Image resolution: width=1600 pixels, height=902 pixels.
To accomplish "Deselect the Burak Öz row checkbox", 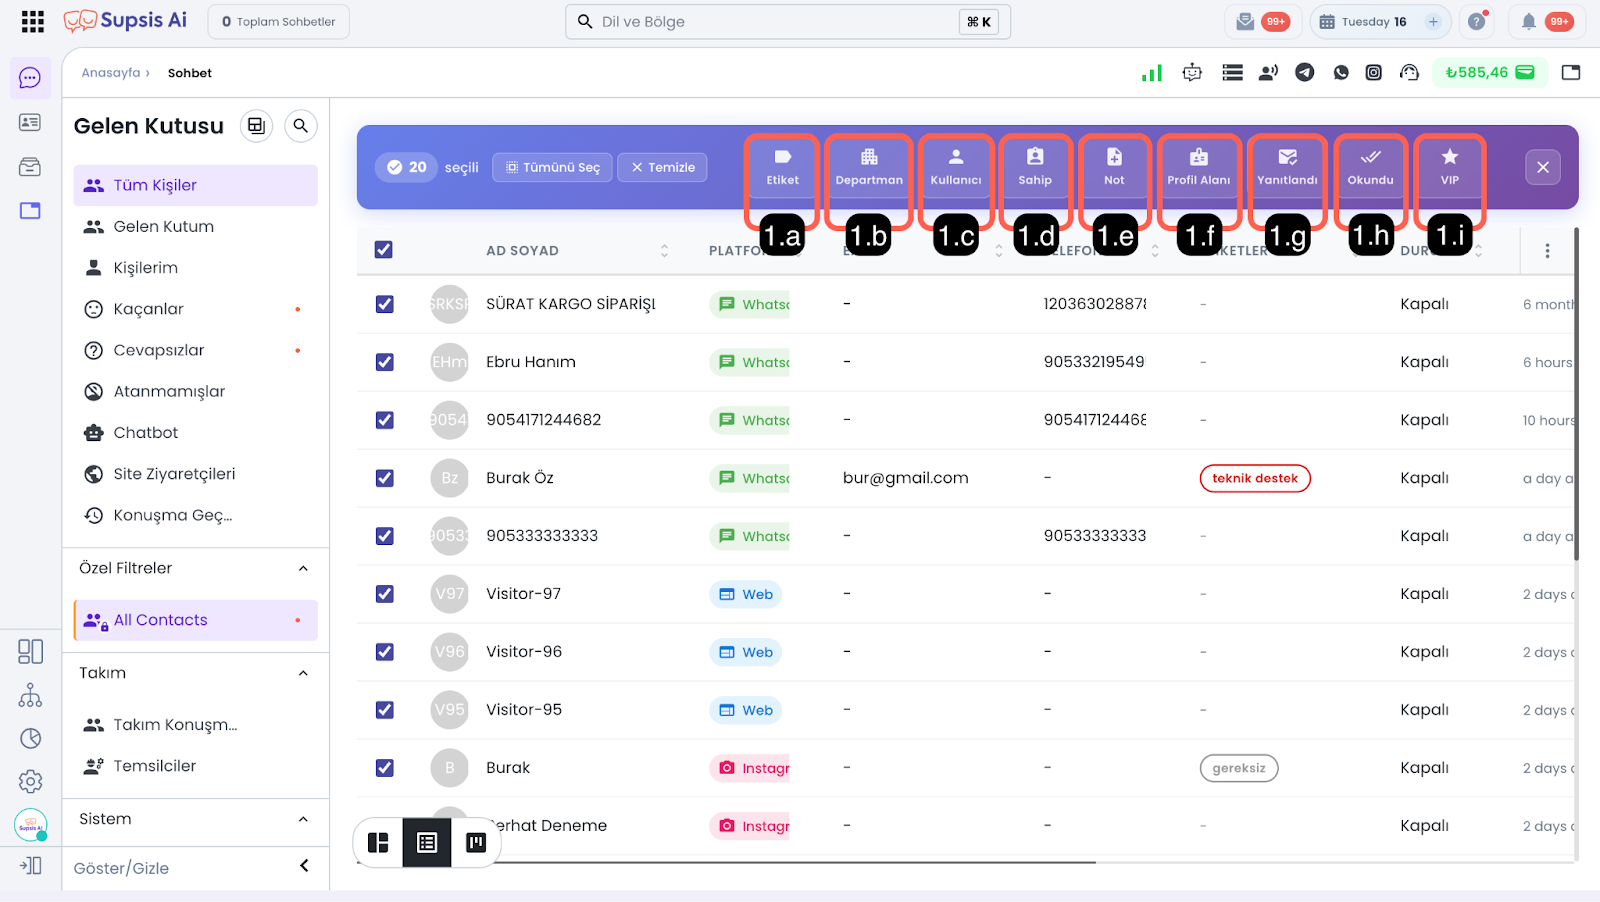I will pos(384,478).
